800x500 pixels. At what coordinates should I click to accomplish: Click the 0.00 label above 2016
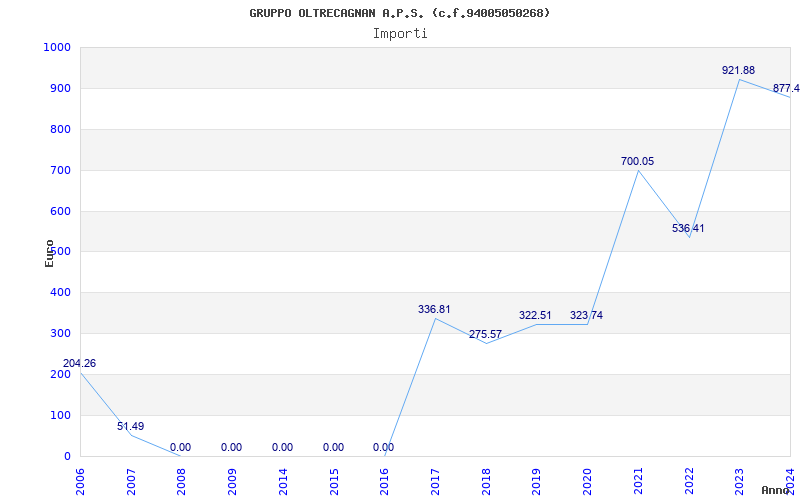click(x=383, y=447)
